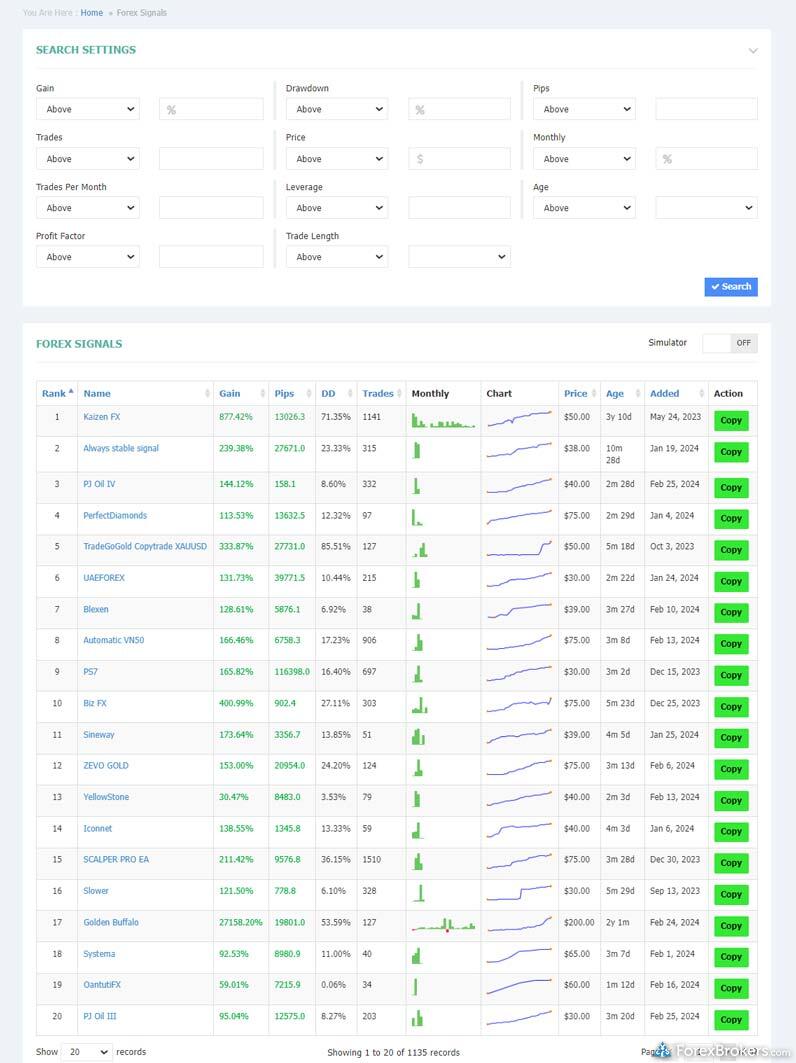Viewport: 796px width, 1063px height.
Task: Collapse the Search Settings panel chevron
Action: pos(752,50)
